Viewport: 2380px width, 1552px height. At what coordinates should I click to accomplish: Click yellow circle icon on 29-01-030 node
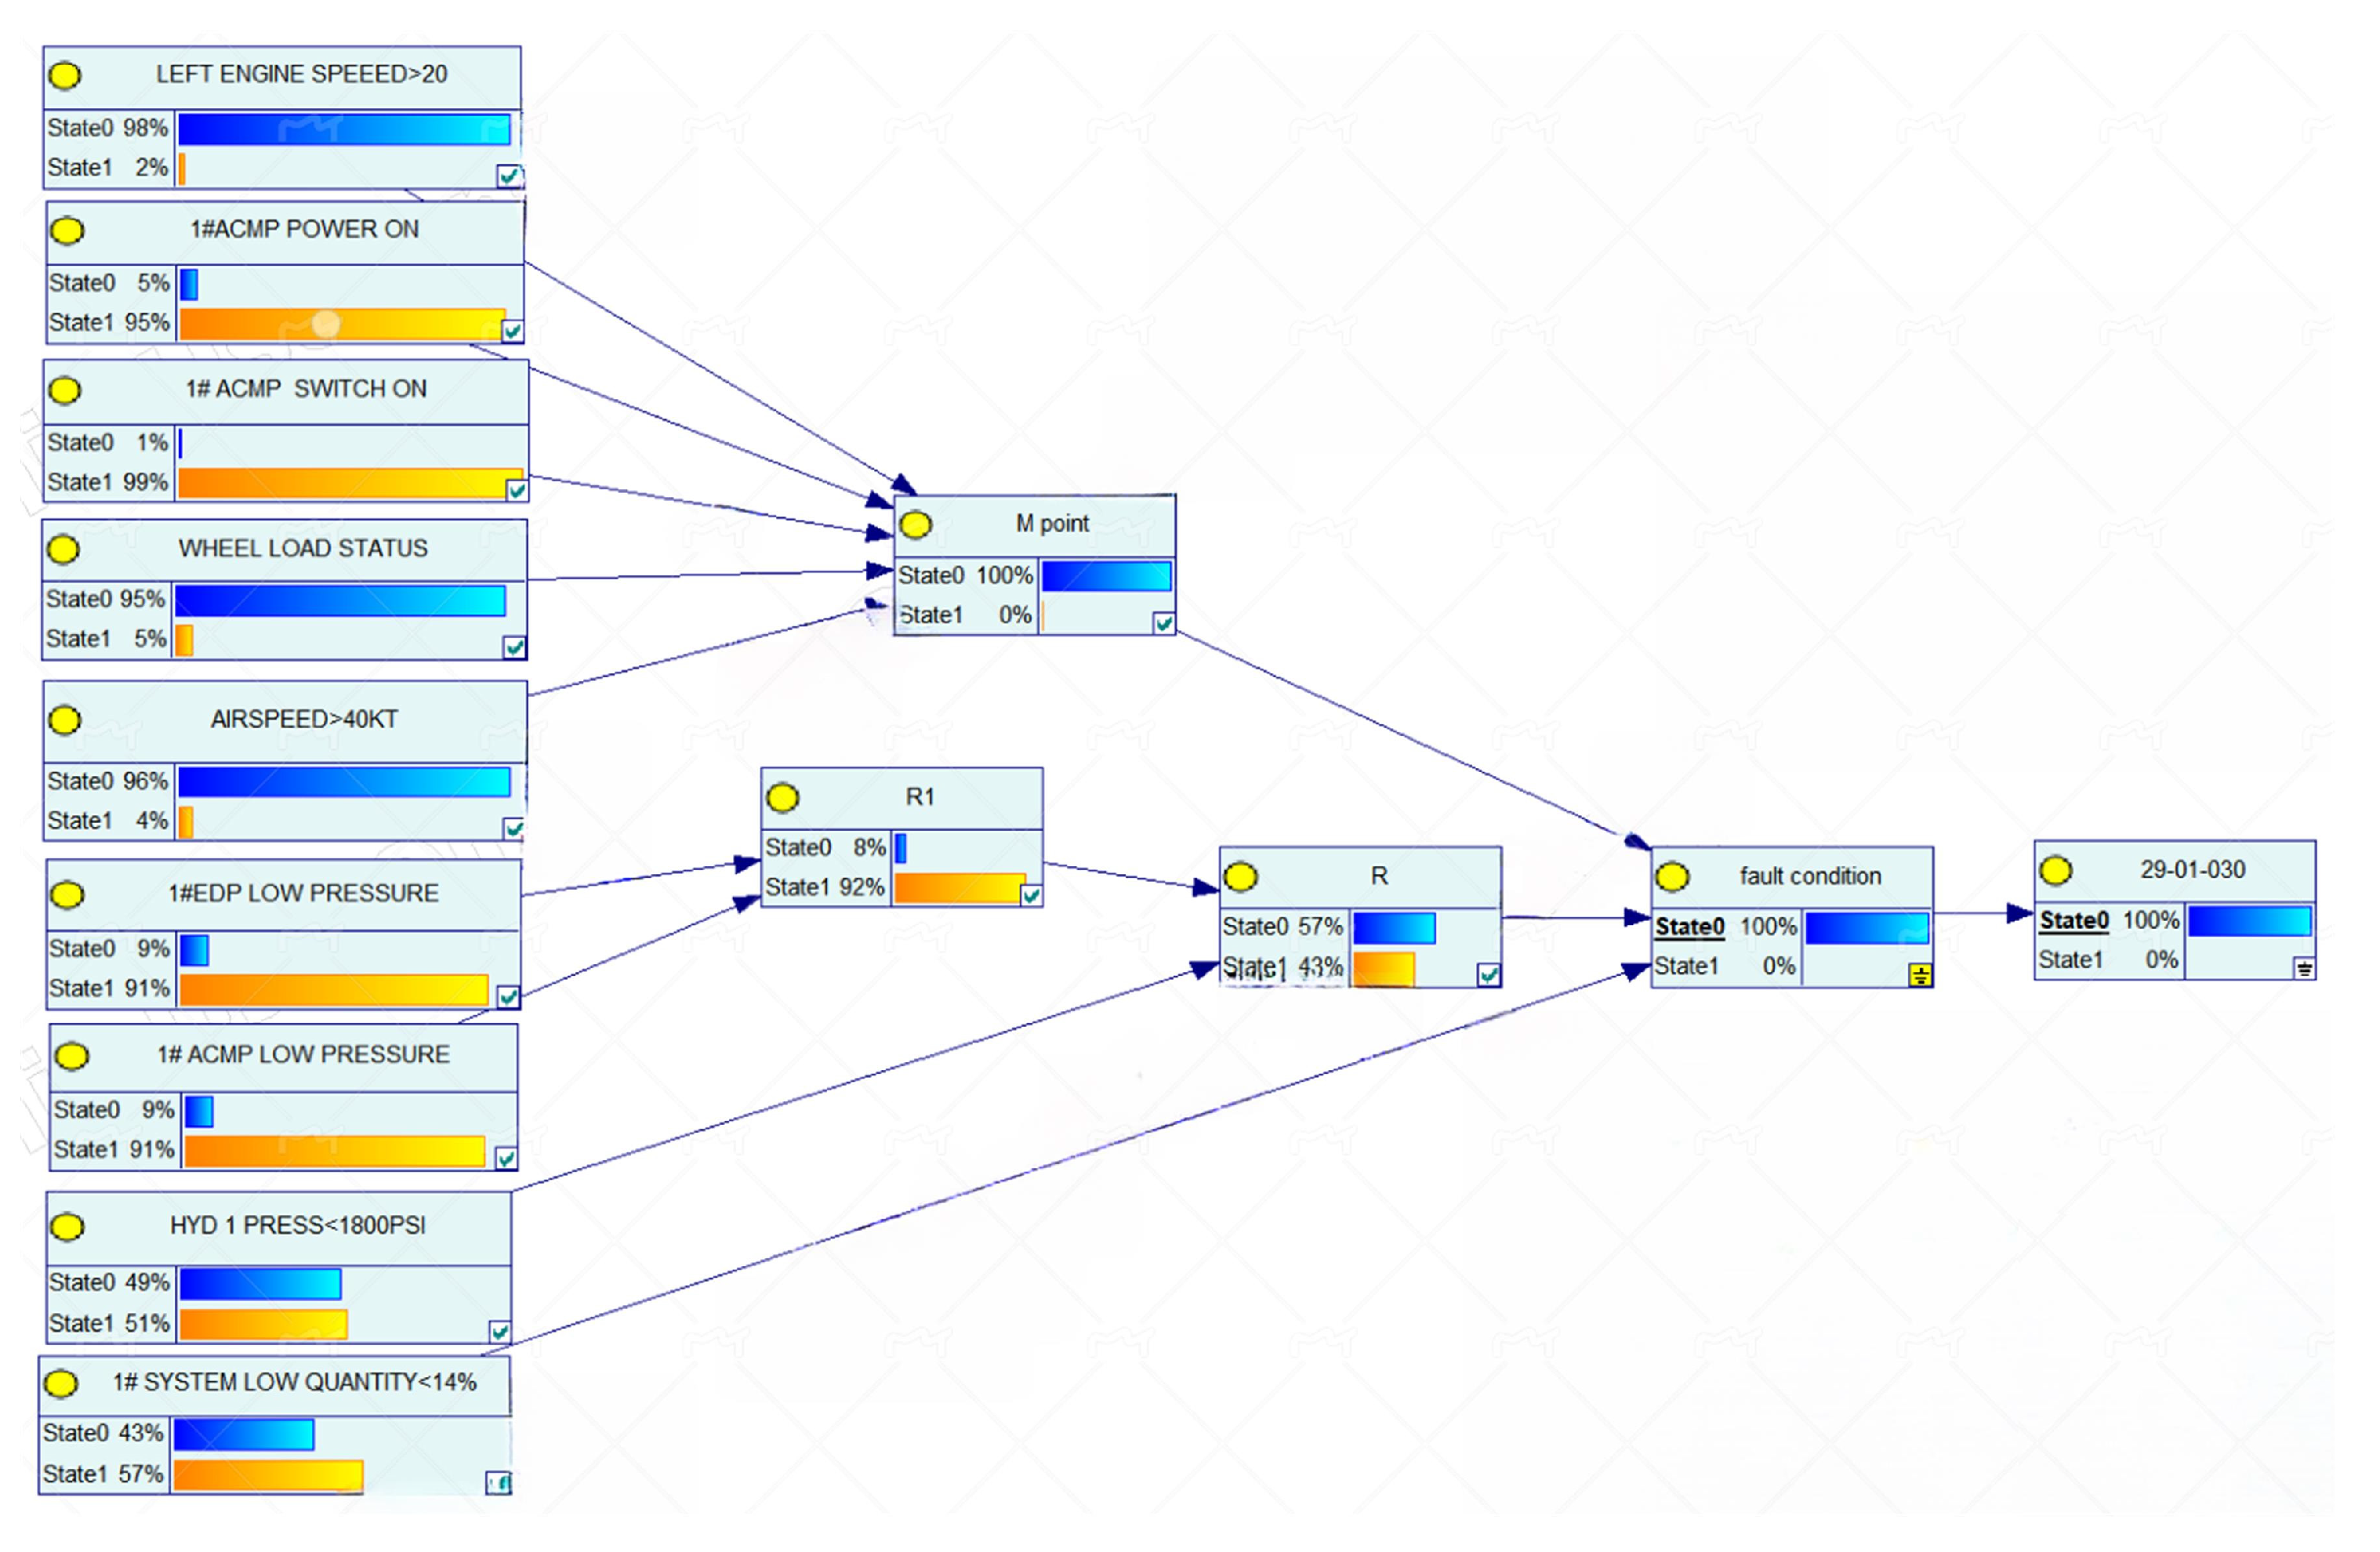2056,871
